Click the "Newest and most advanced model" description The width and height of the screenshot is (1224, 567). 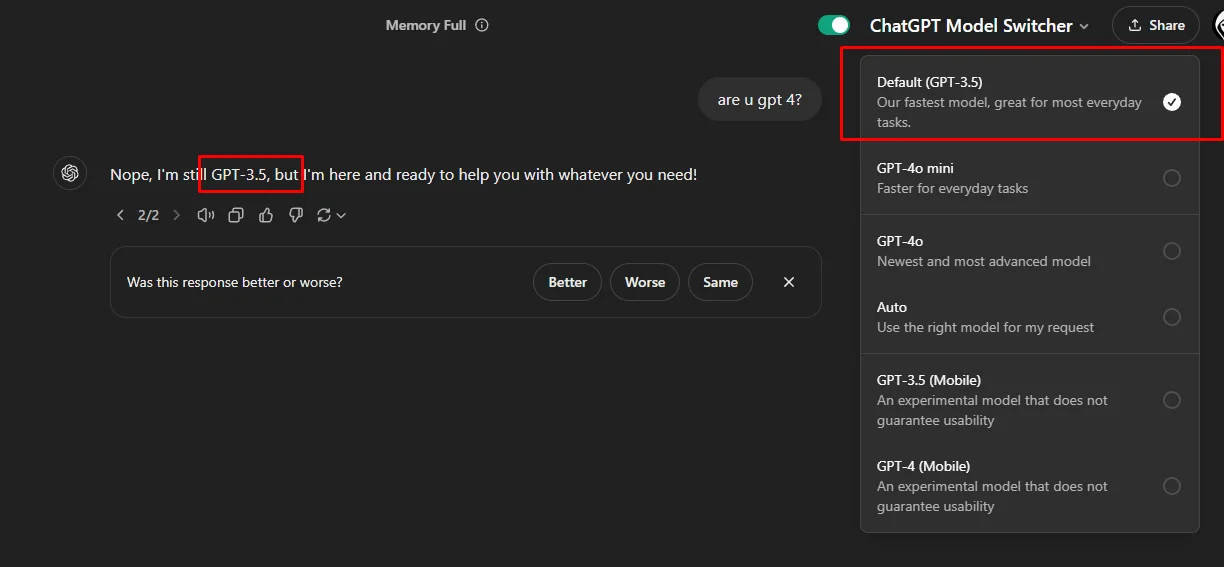(984, 261)
